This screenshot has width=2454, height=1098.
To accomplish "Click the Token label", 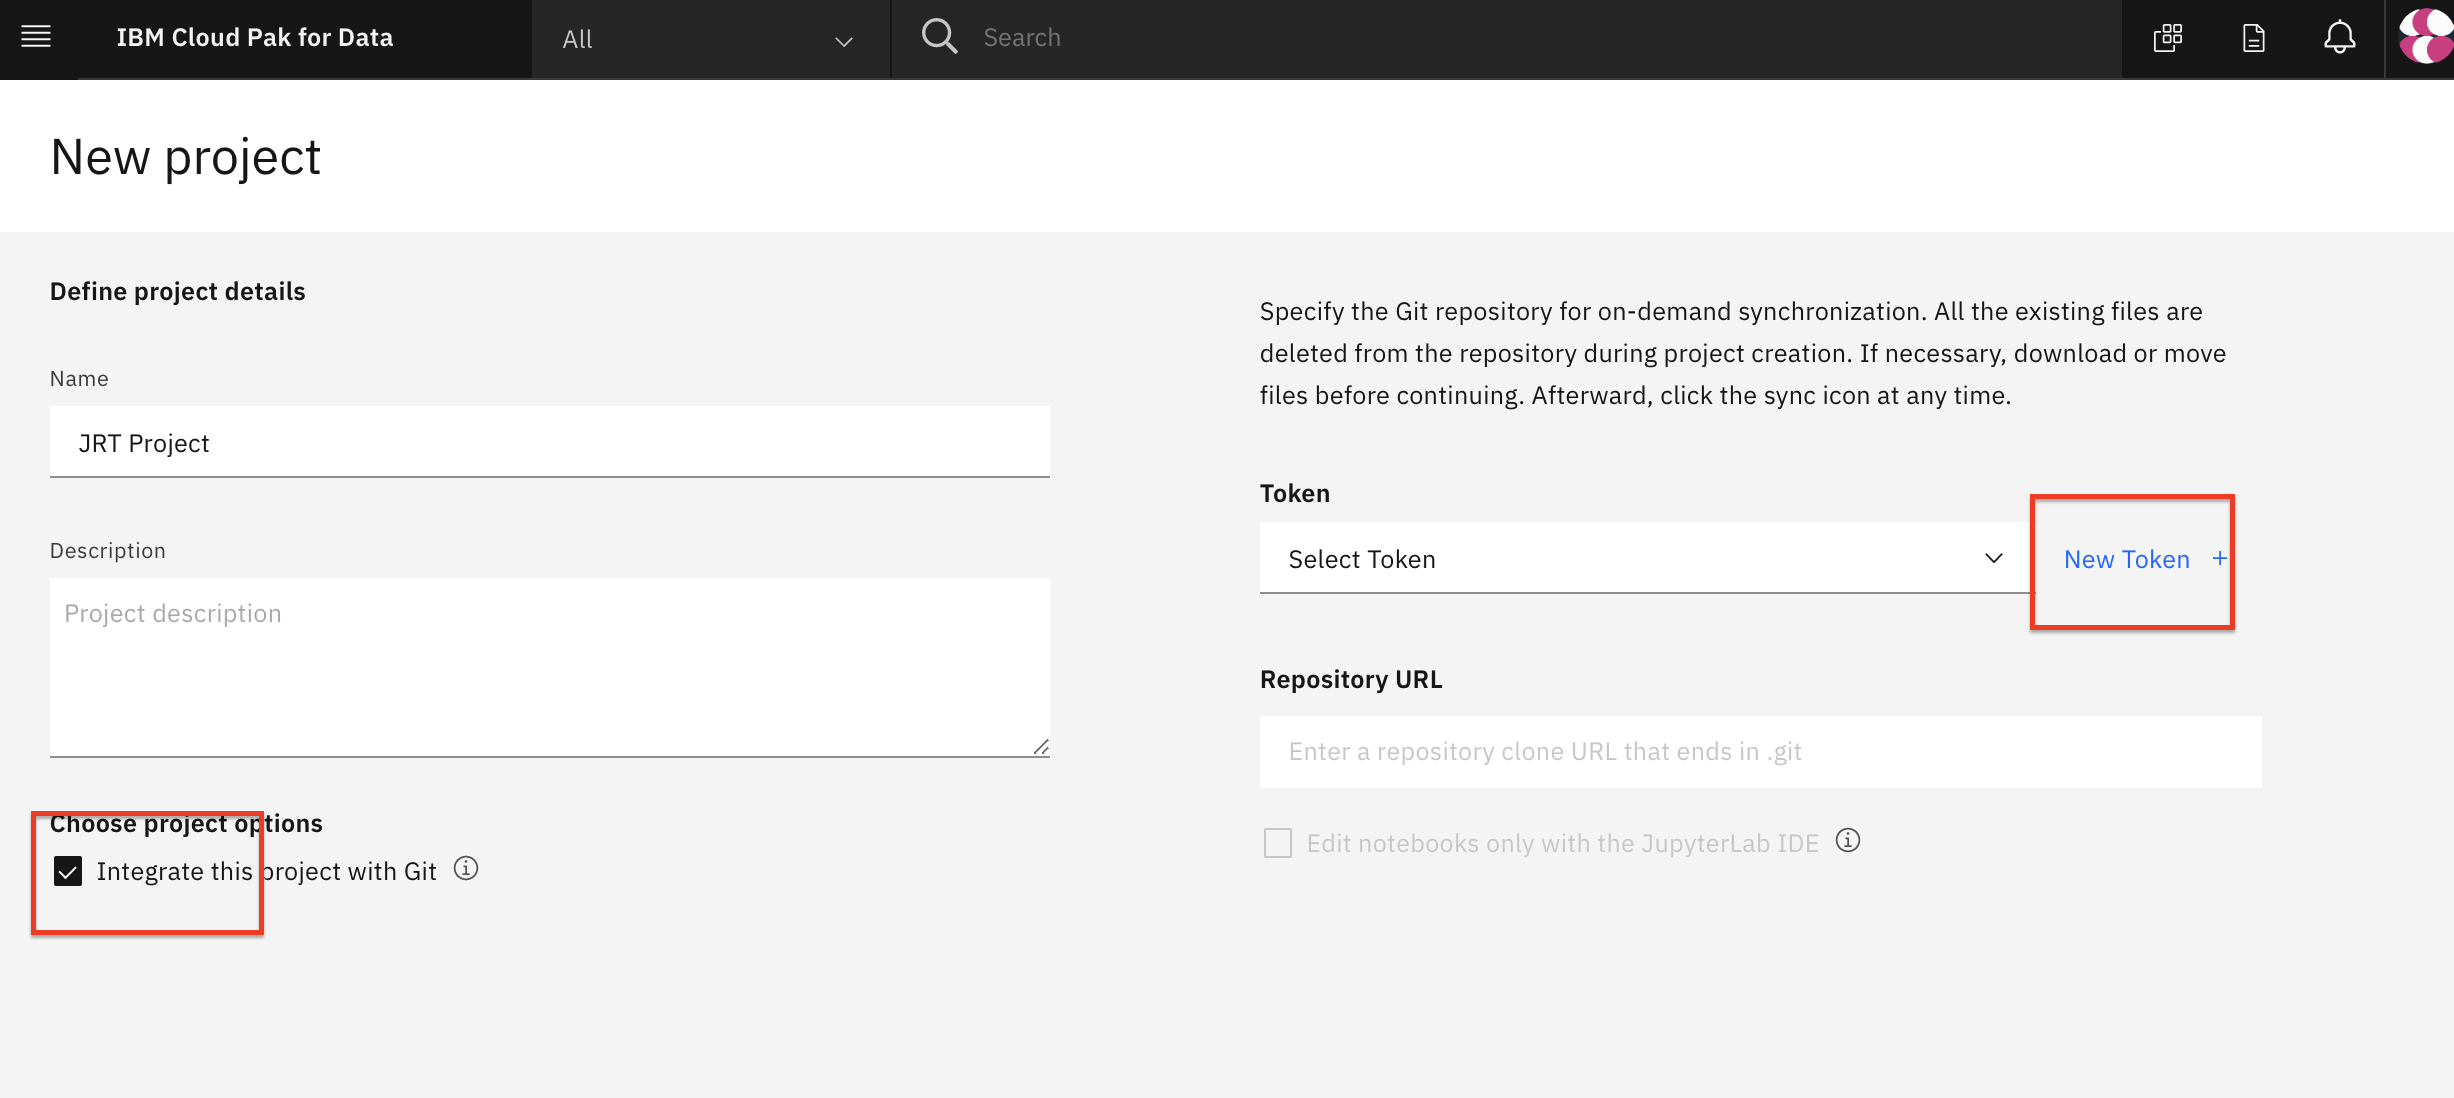I will [1295, 493].
